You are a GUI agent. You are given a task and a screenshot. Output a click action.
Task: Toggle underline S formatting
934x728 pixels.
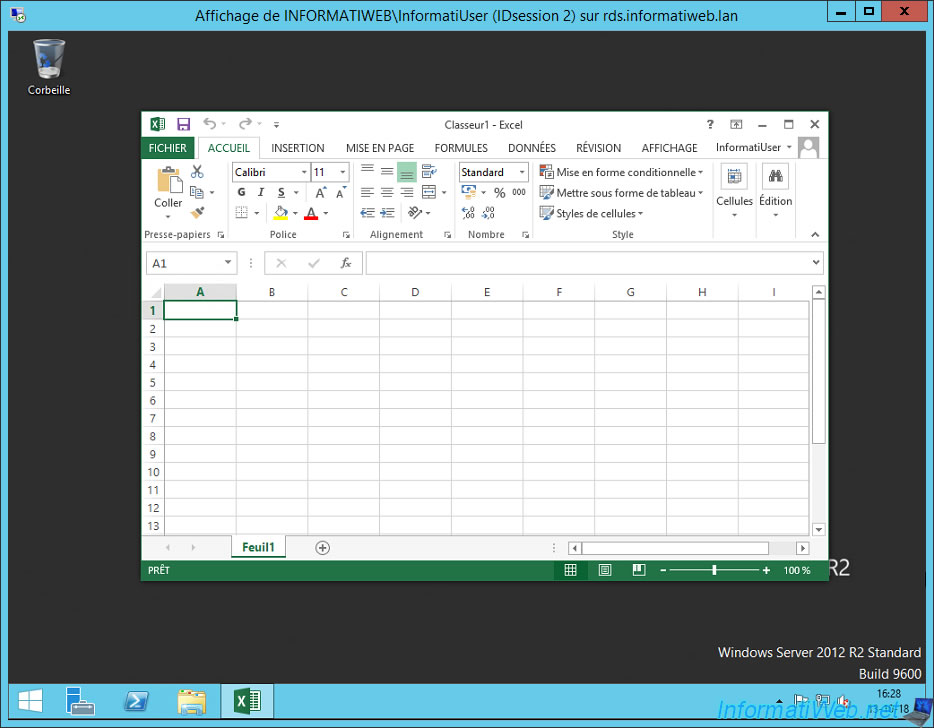click(281, 192)
